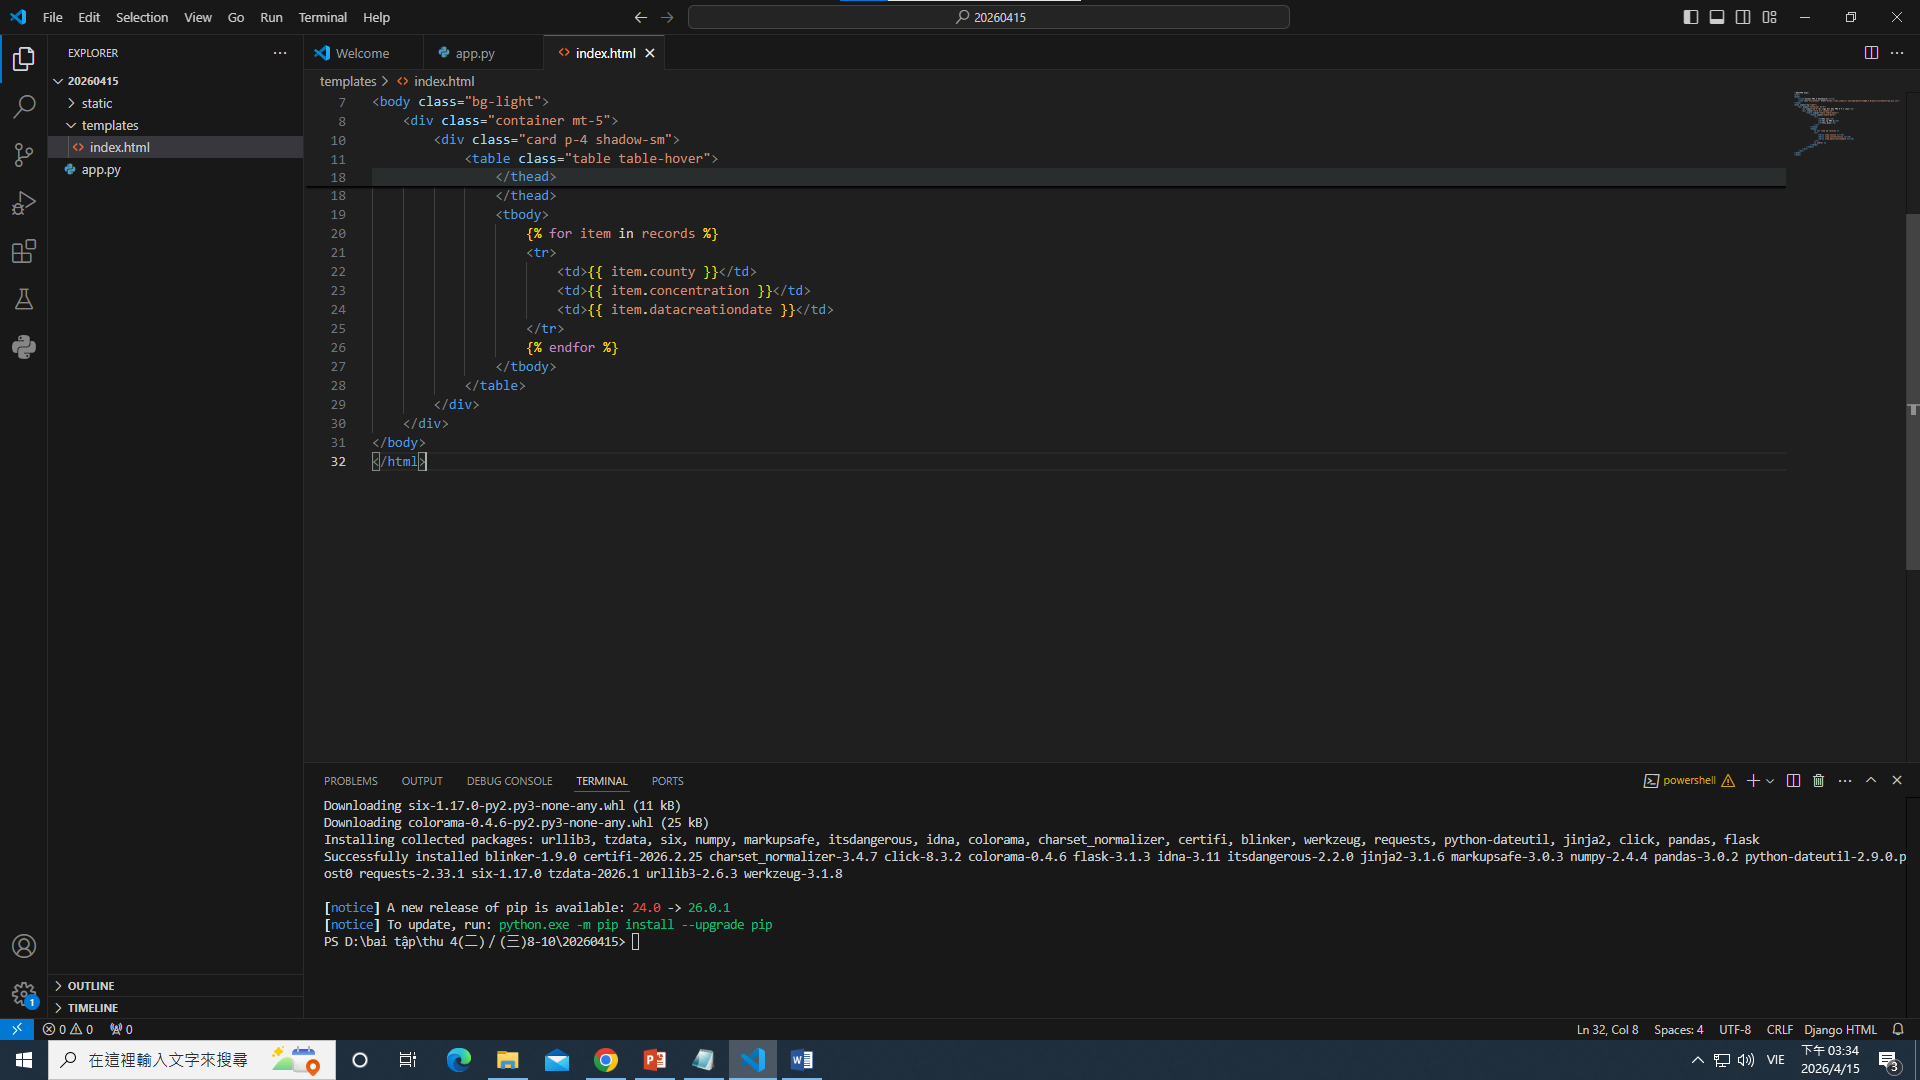The image size is (1920, 1080).
Task: Open the Testing flask view
Action: 24,299
